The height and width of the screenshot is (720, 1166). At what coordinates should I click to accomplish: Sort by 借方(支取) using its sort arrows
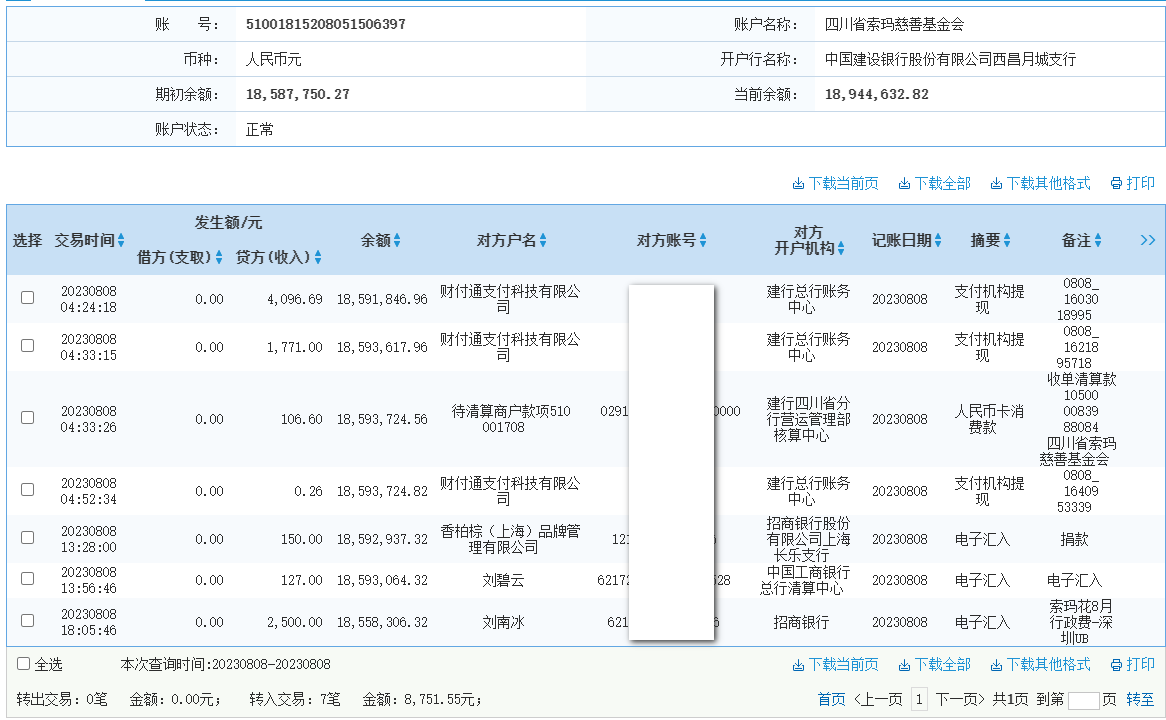point(219,257)
